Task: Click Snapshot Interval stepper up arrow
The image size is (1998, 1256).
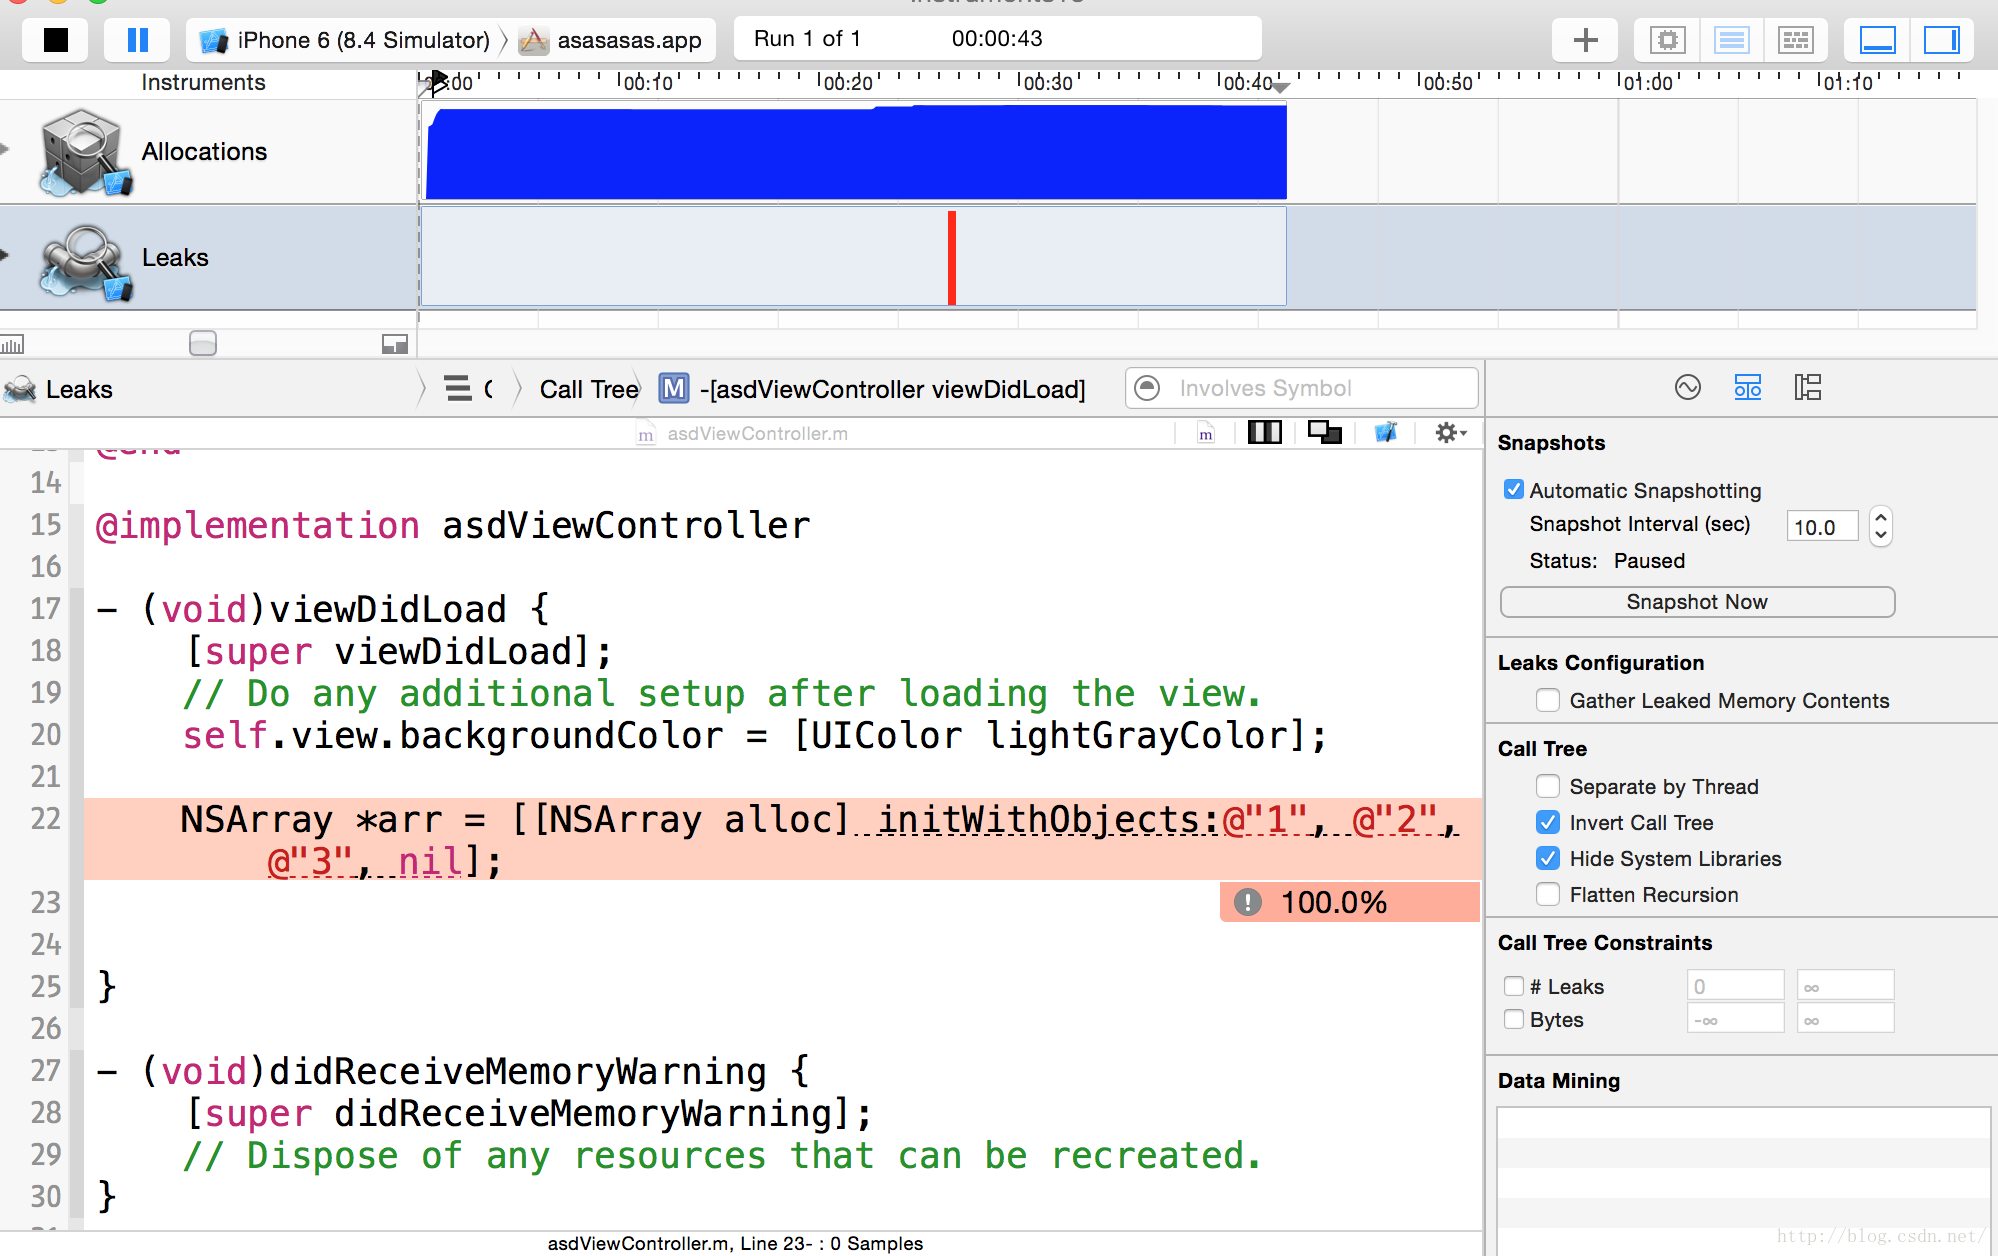Action: (x=1878, y=518)
